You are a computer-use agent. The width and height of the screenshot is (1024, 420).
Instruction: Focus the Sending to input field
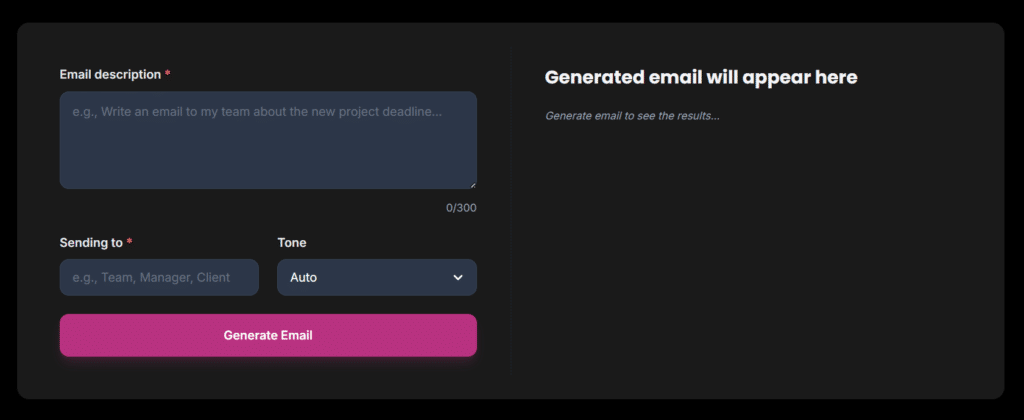coord(159,277)
